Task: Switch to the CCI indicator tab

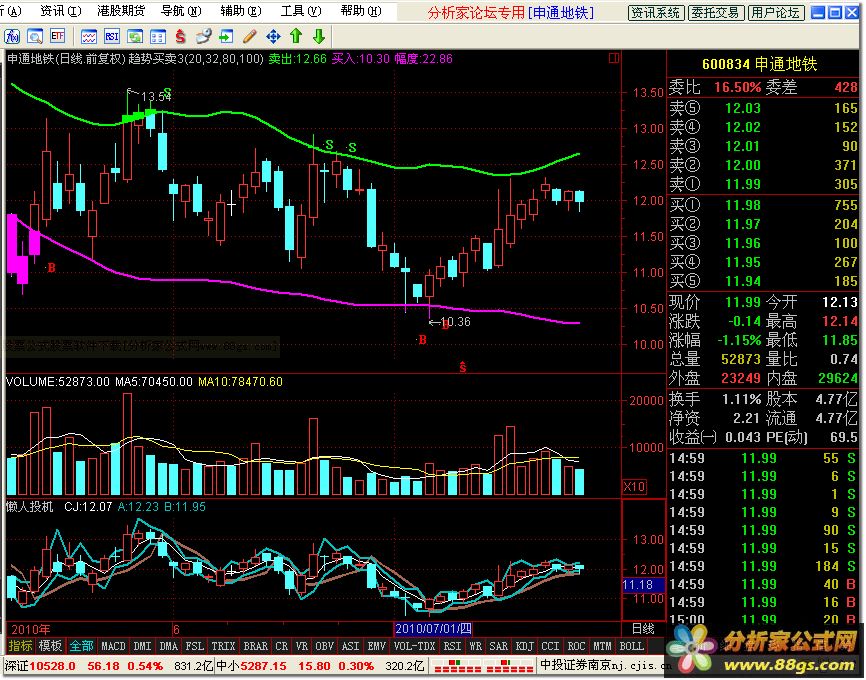Action: point(551,646)
